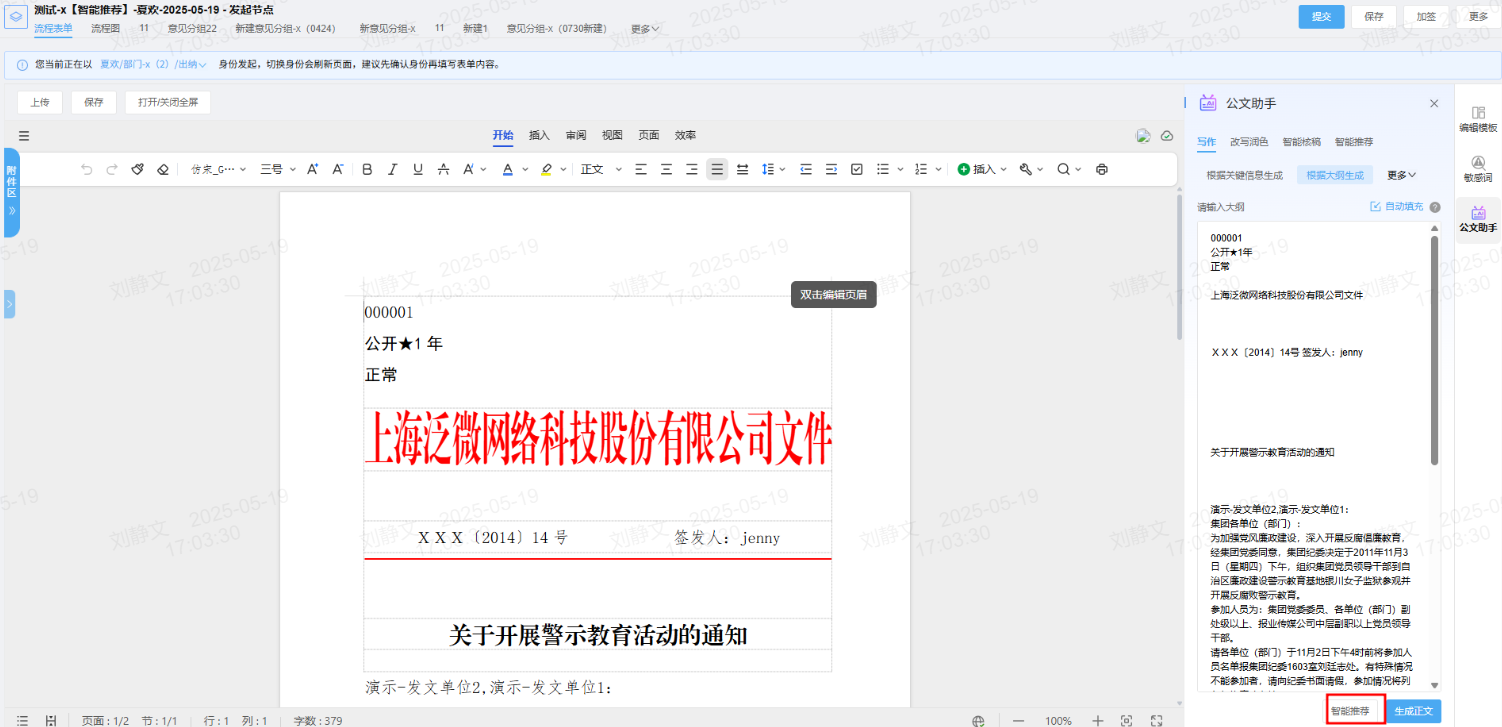Click the clear formatting eraser icon
Image resolution: width=1502 pixels, height=727 pixels.
point(163,169)
